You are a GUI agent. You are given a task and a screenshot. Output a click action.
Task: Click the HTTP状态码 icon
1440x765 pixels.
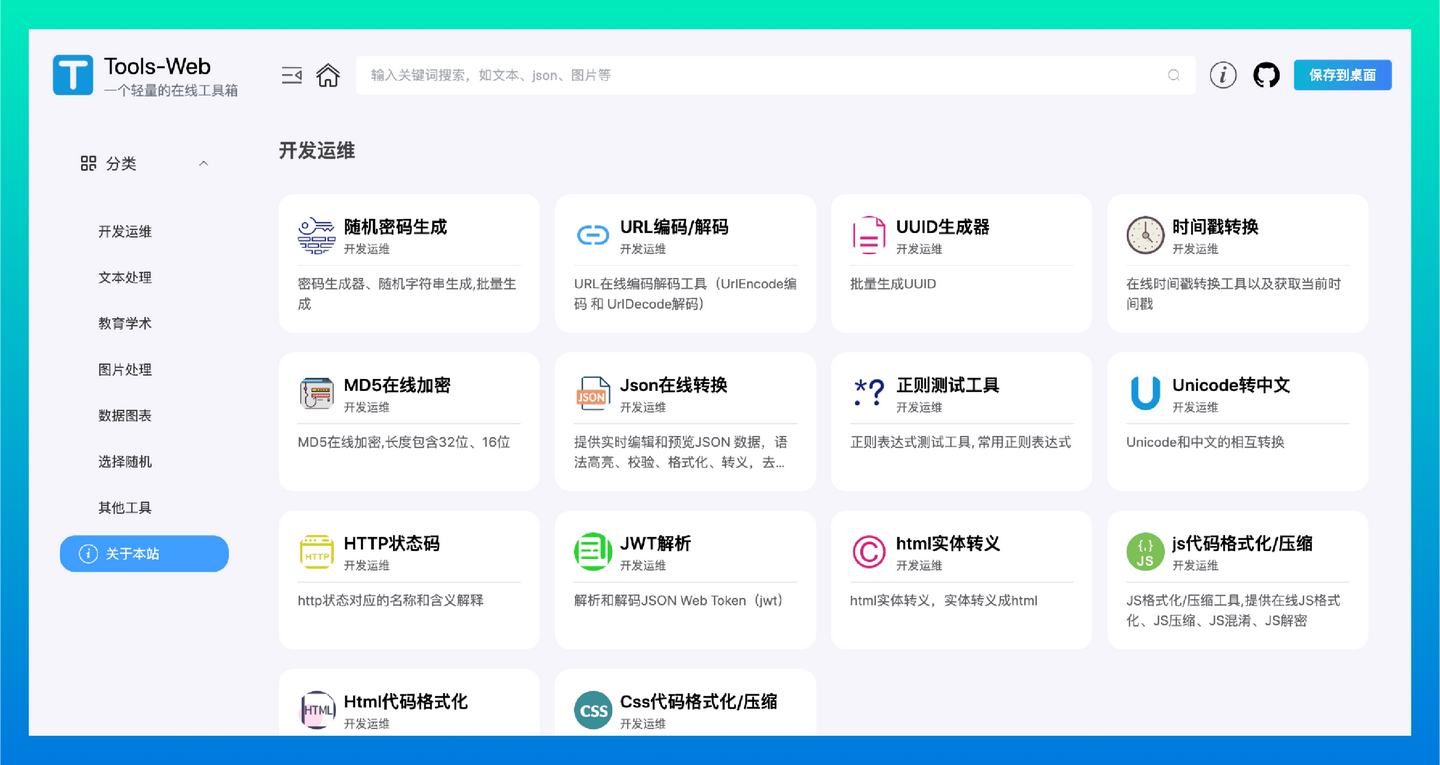[x=317, y=551]
